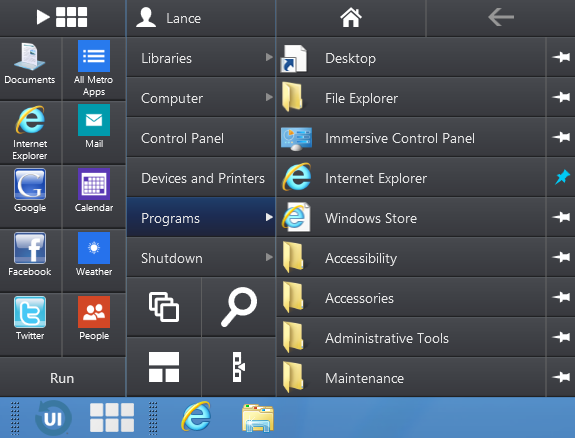Unpin the Internet Explorer entry
Image resolution: width=575 pixels, height=438 pixels.
click(562, 178)
